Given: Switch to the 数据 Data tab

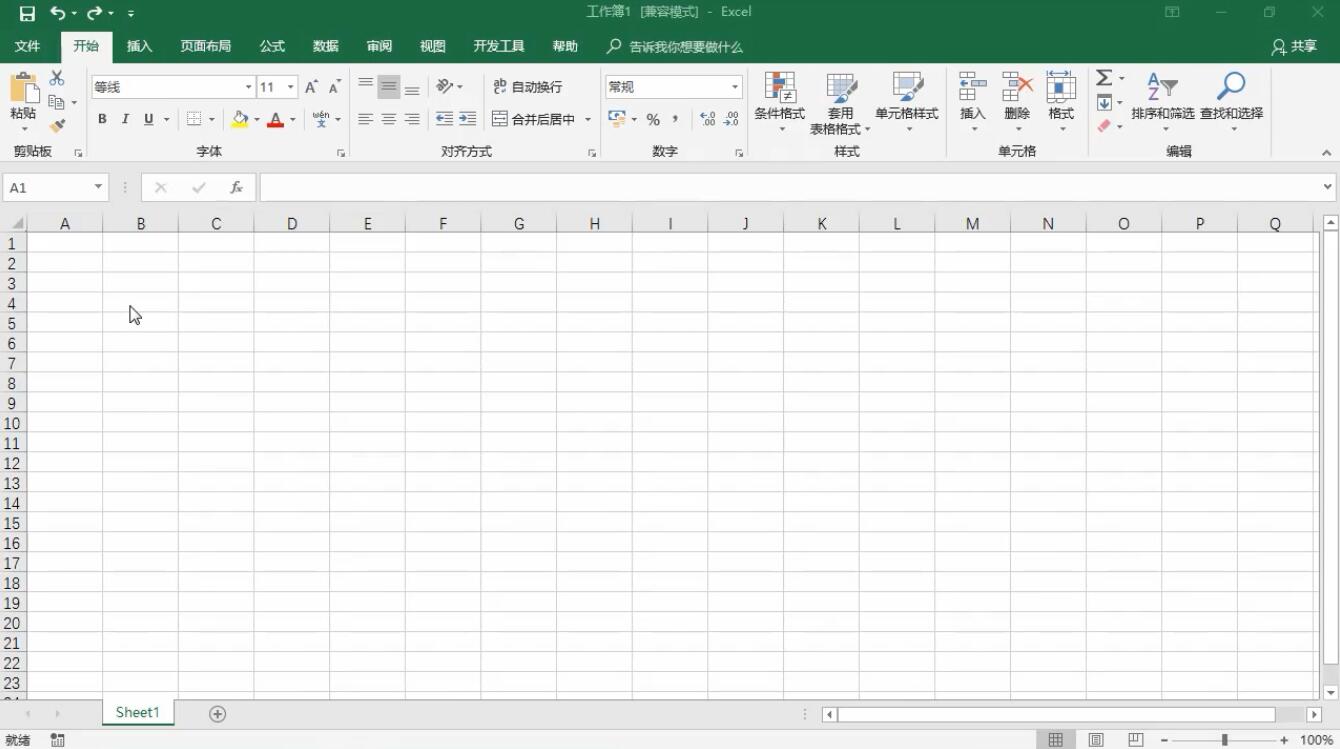Looking at the screenshot, I should [x=325, y=47].
